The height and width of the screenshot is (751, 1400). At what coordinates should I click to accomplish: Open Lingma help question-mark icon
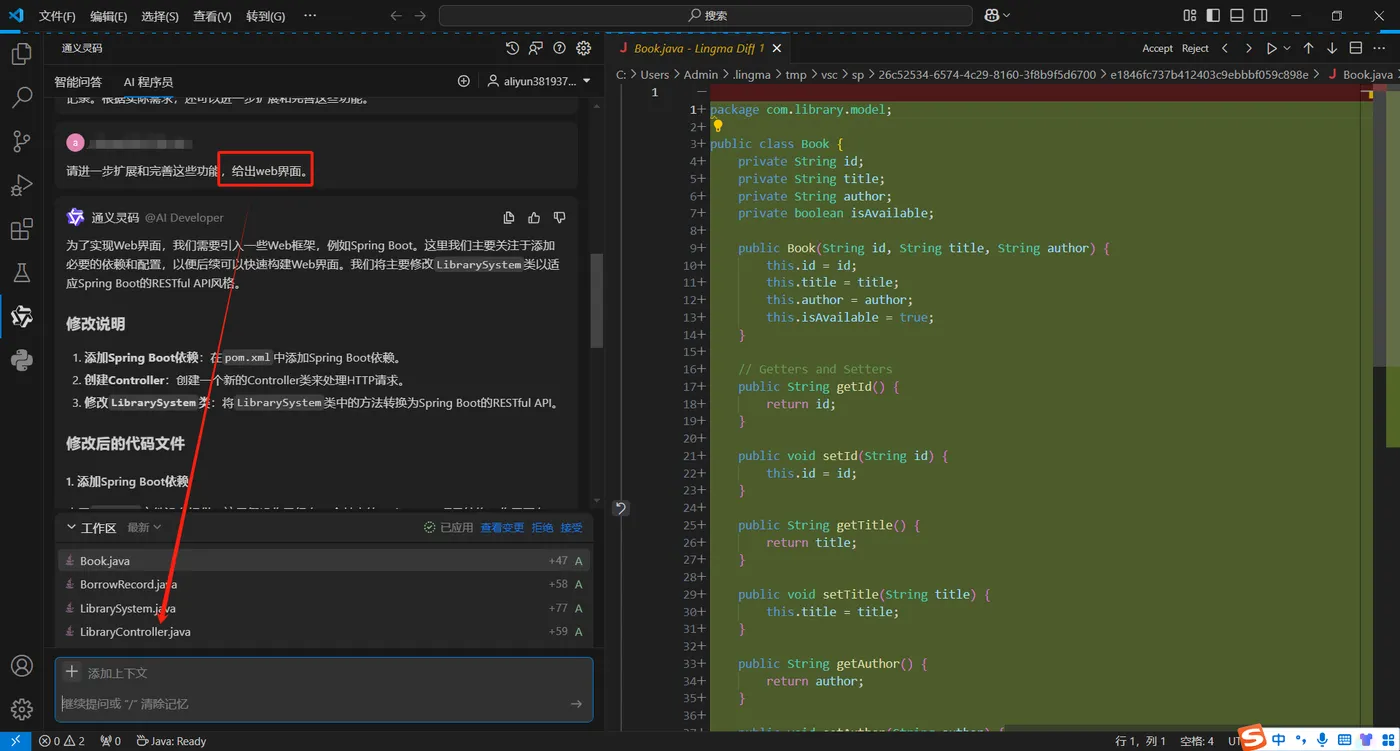pos(560,48)
